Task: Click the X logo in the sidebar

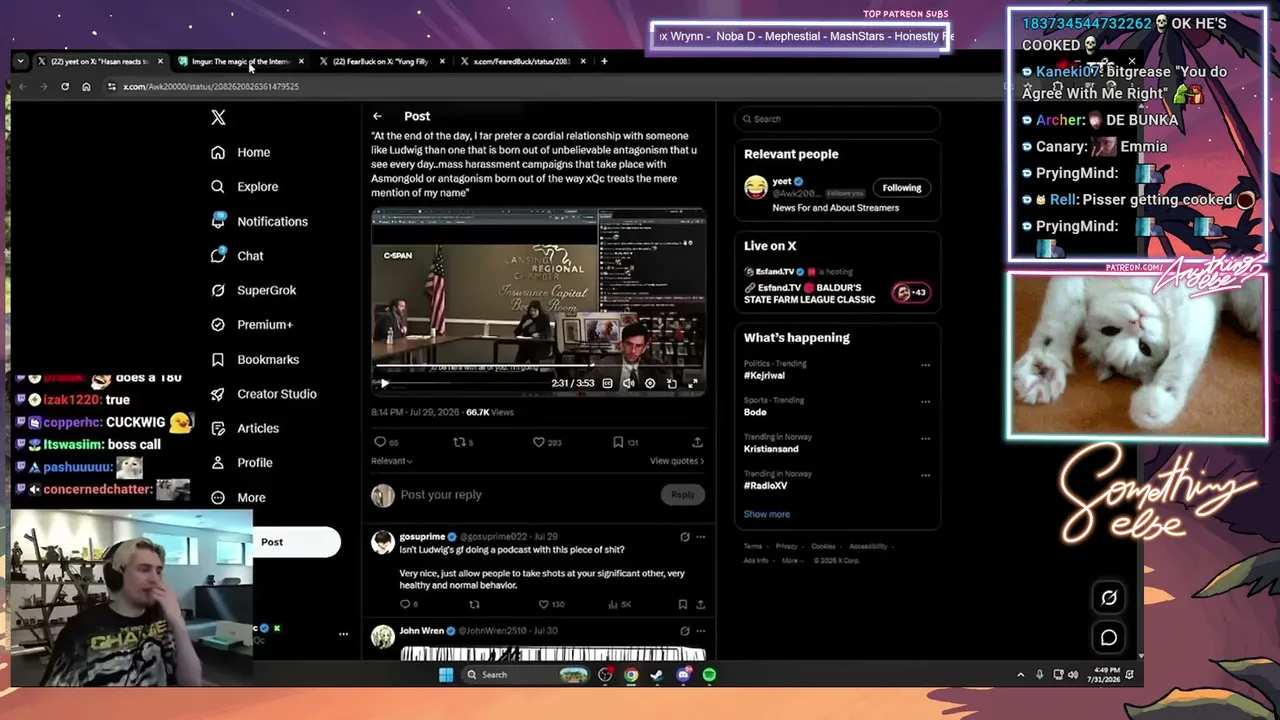Action: (218, 117)
